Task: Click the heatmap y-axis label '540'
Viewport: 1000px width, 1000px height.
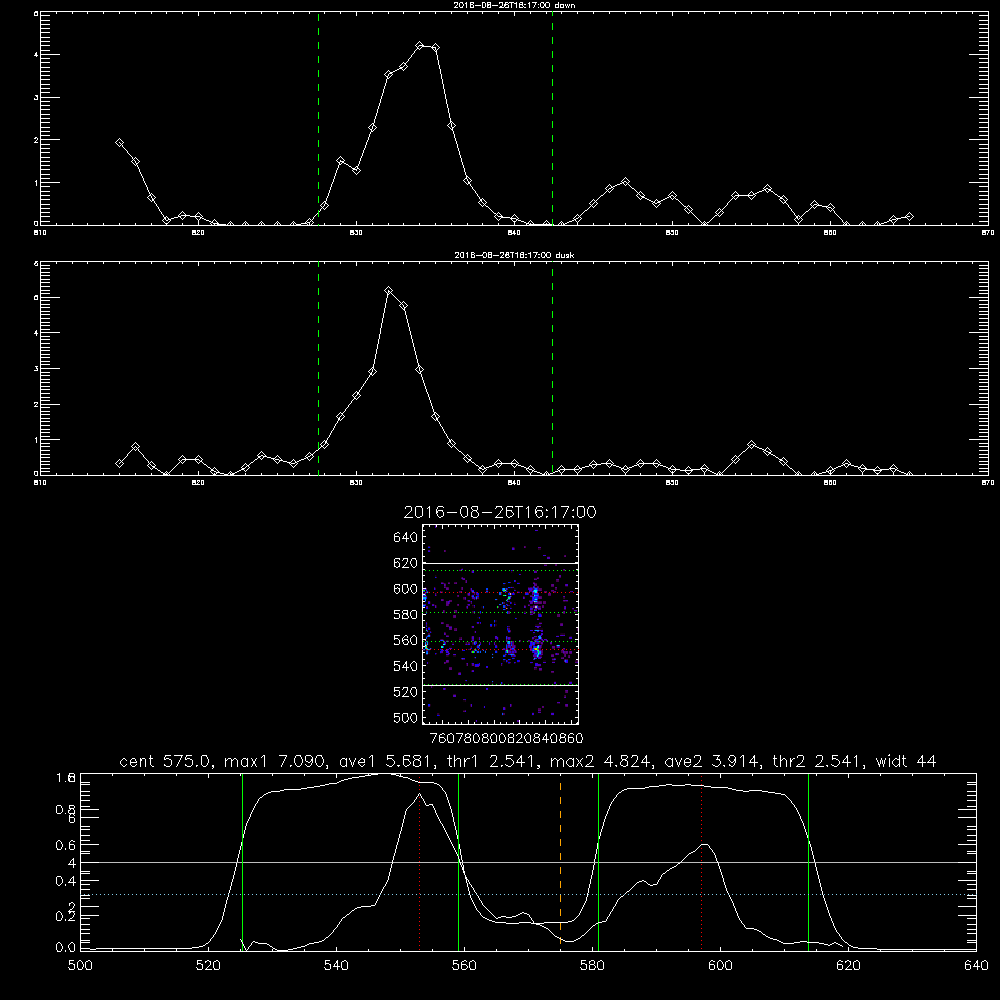Action: point(406,666)
